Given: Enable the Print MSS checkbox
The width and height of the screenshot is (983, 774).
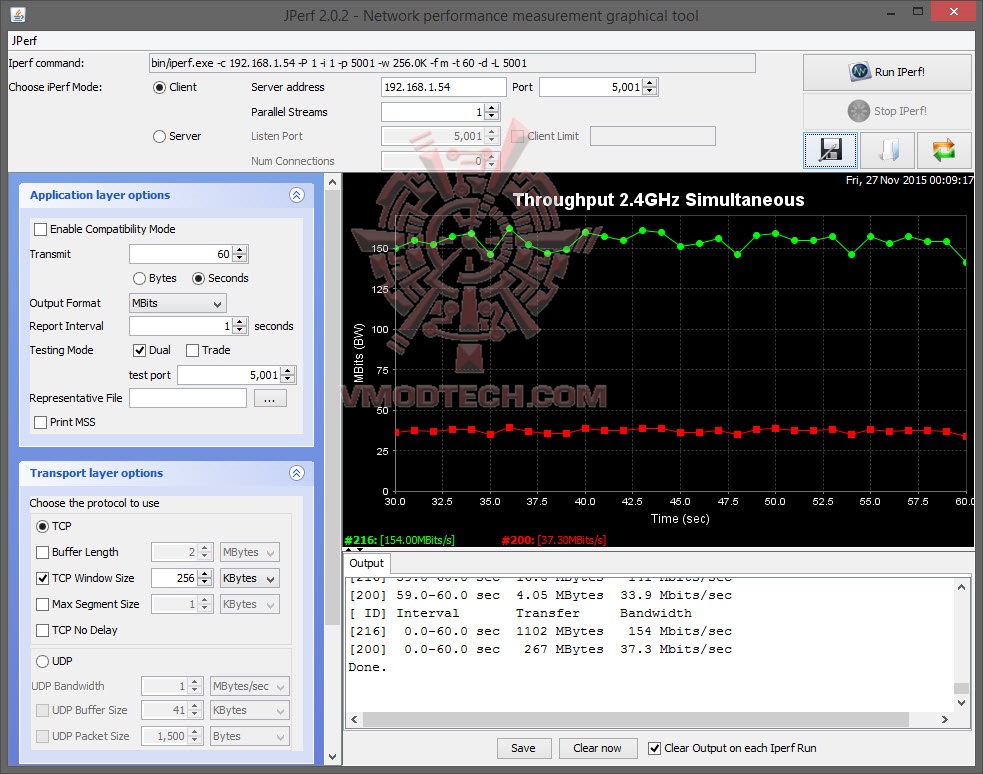Looking at the screenshot, I should click(40, 422).
